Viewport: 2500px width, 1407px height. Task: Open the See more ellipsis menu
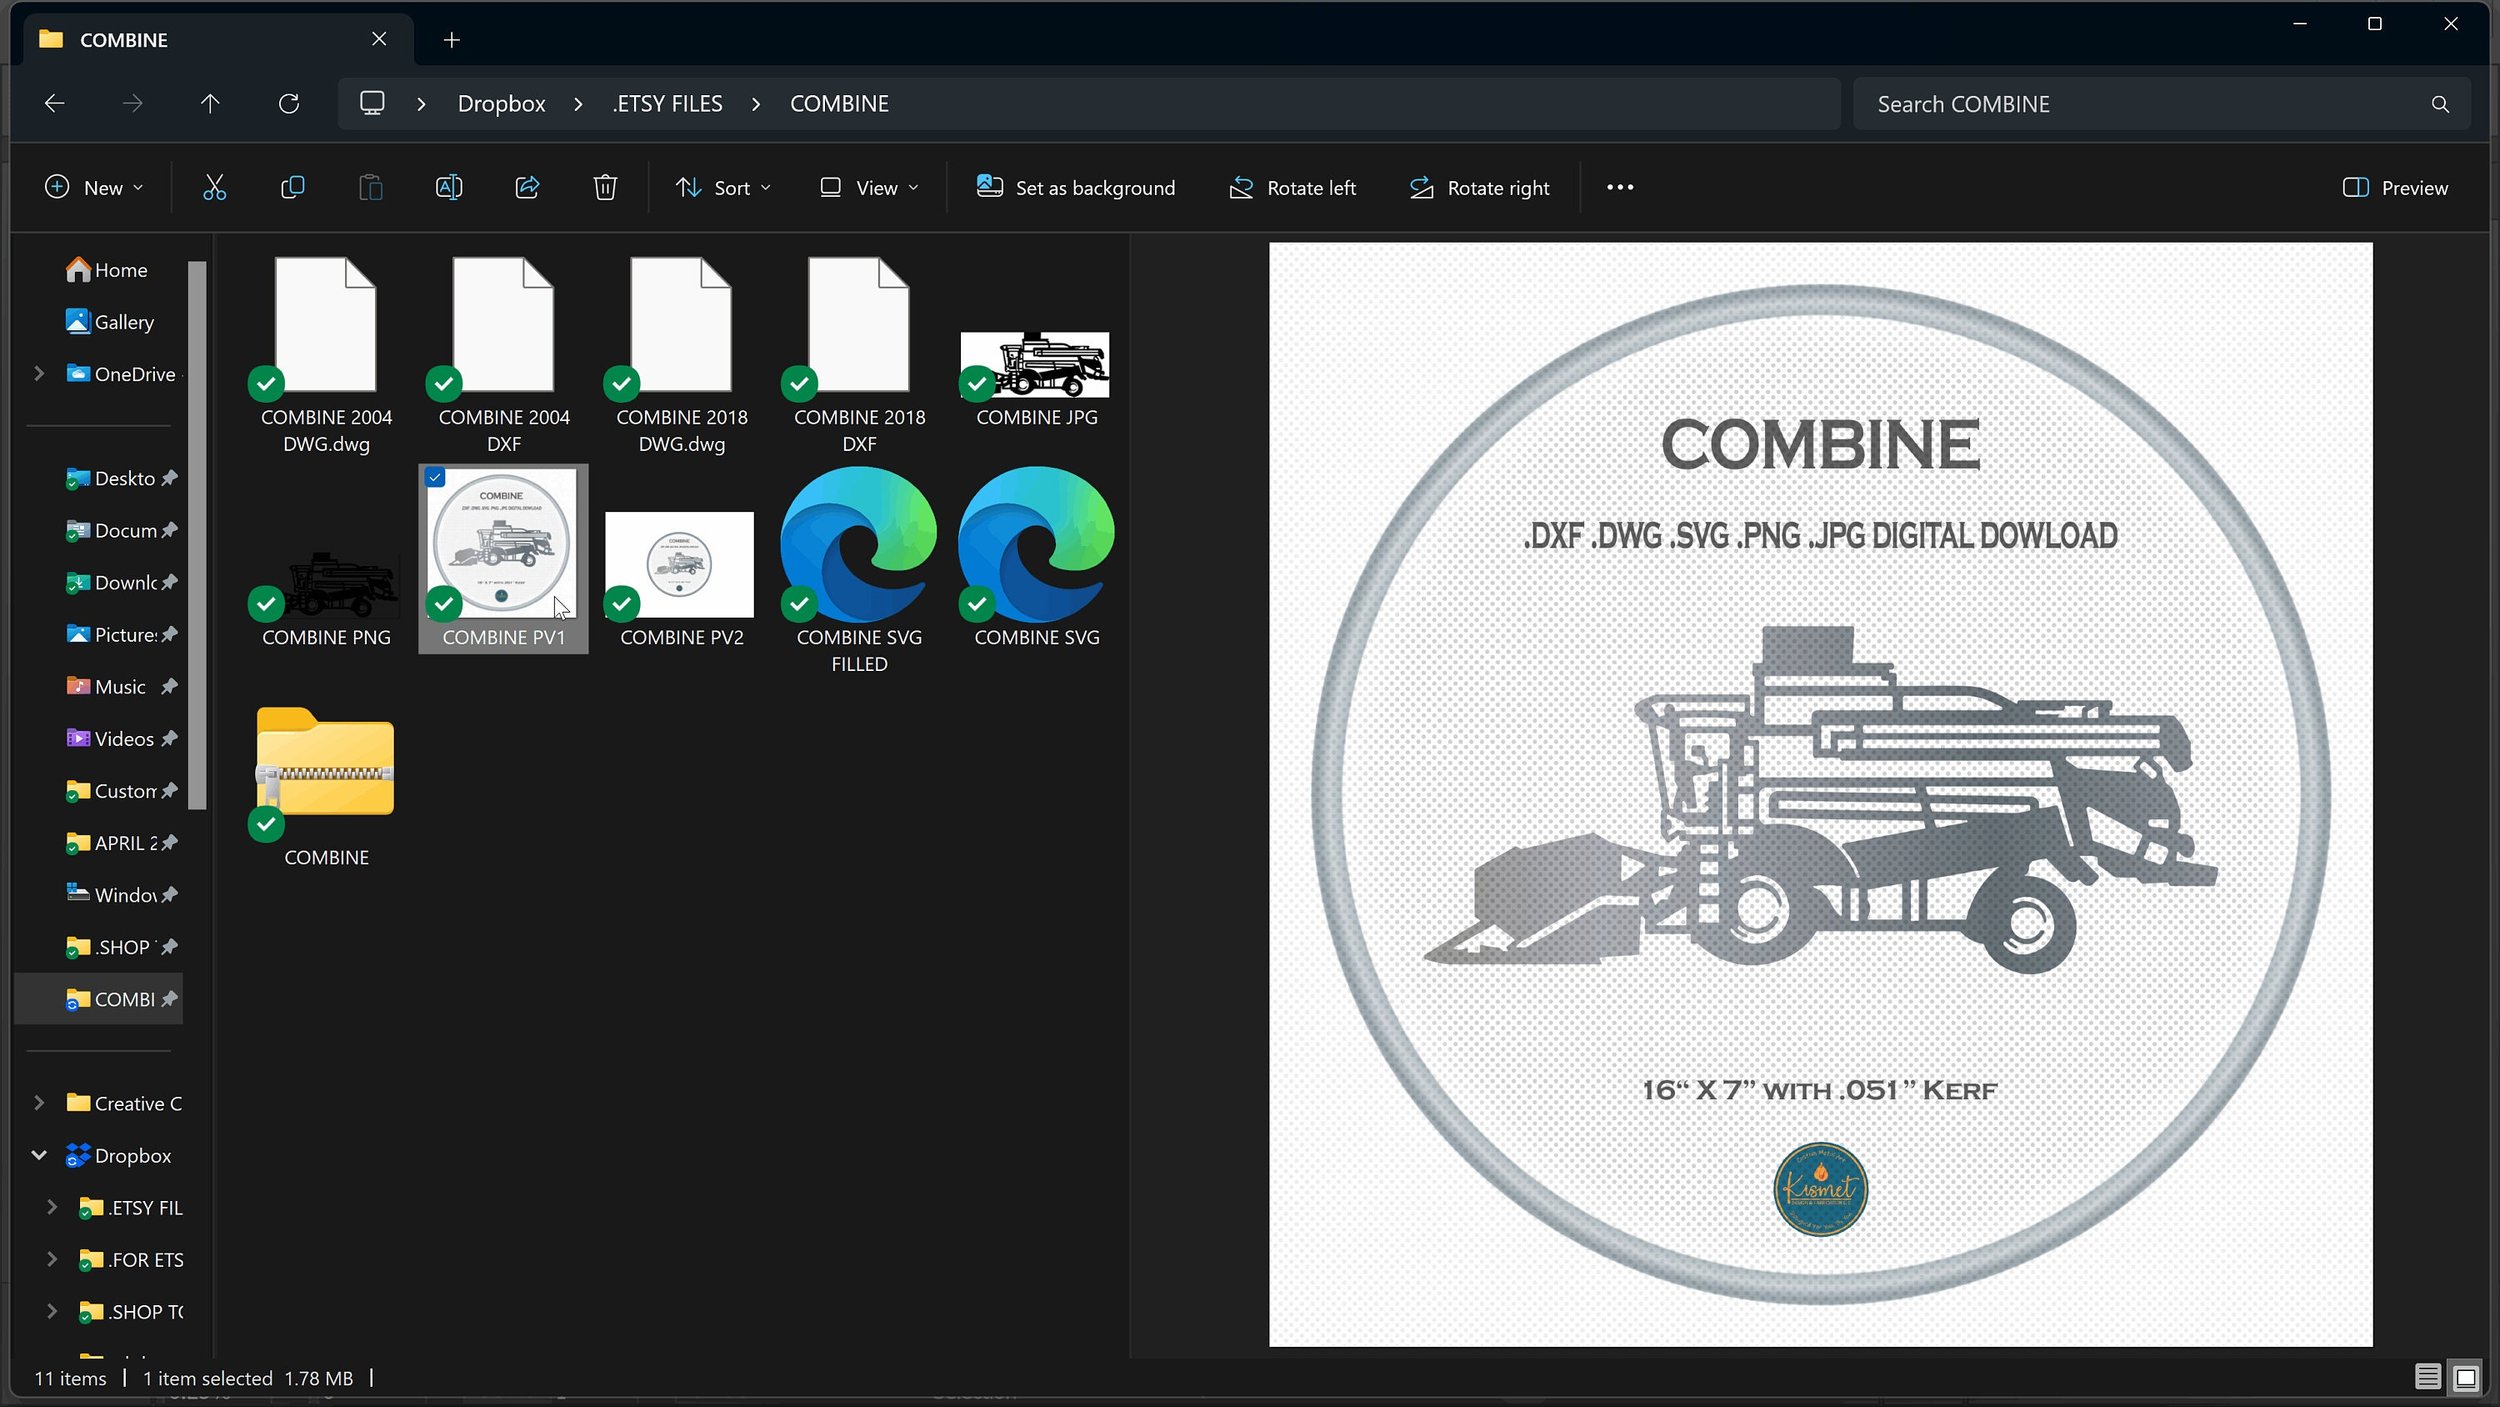[x=1620, y=187]
